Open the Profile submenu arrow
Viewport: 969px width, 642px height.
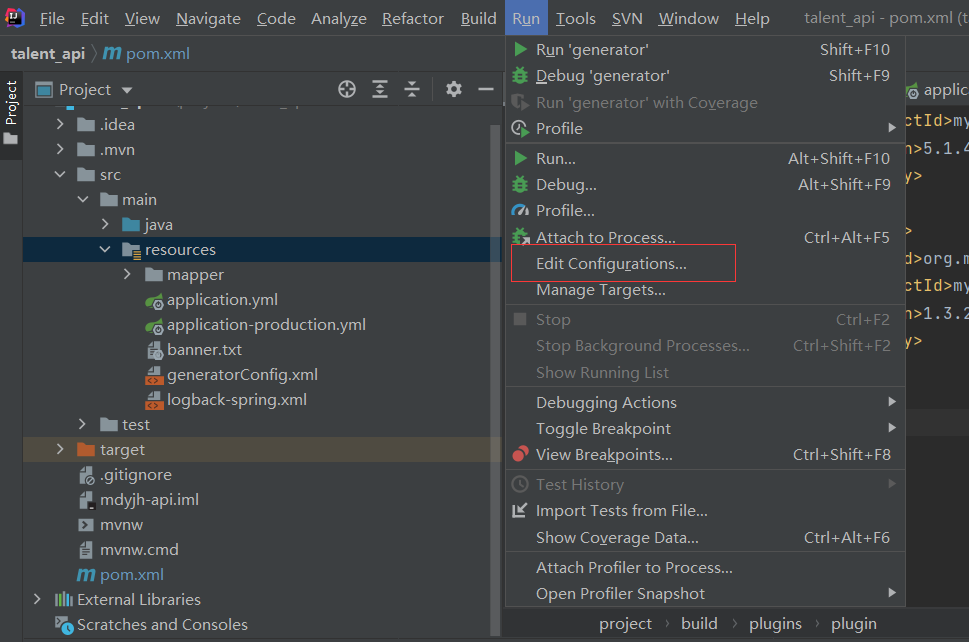[x=893, y=128]
